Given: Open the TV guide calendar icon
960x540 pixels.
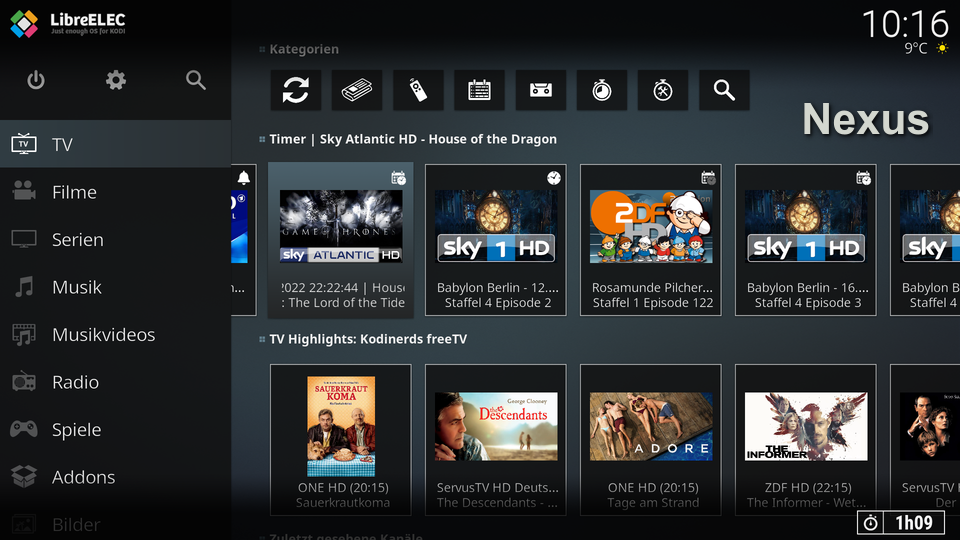Looking at the screenshot, I should (479, 90).
